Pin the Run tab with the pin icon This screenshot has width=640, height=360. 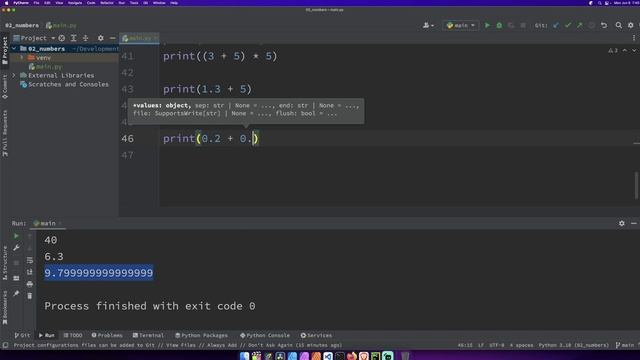(x=16, y=293)
